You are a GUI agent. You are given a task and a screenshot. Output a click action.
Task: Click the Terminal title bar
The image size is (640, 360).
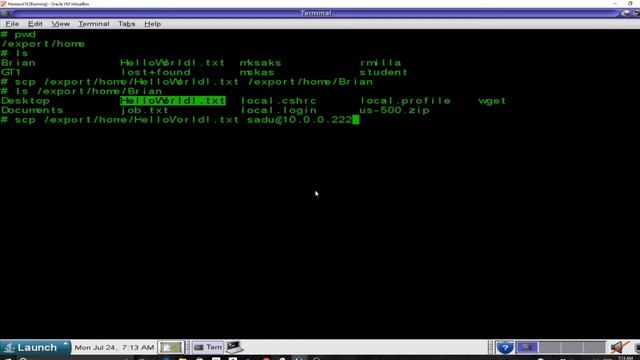tap(316, 13)
